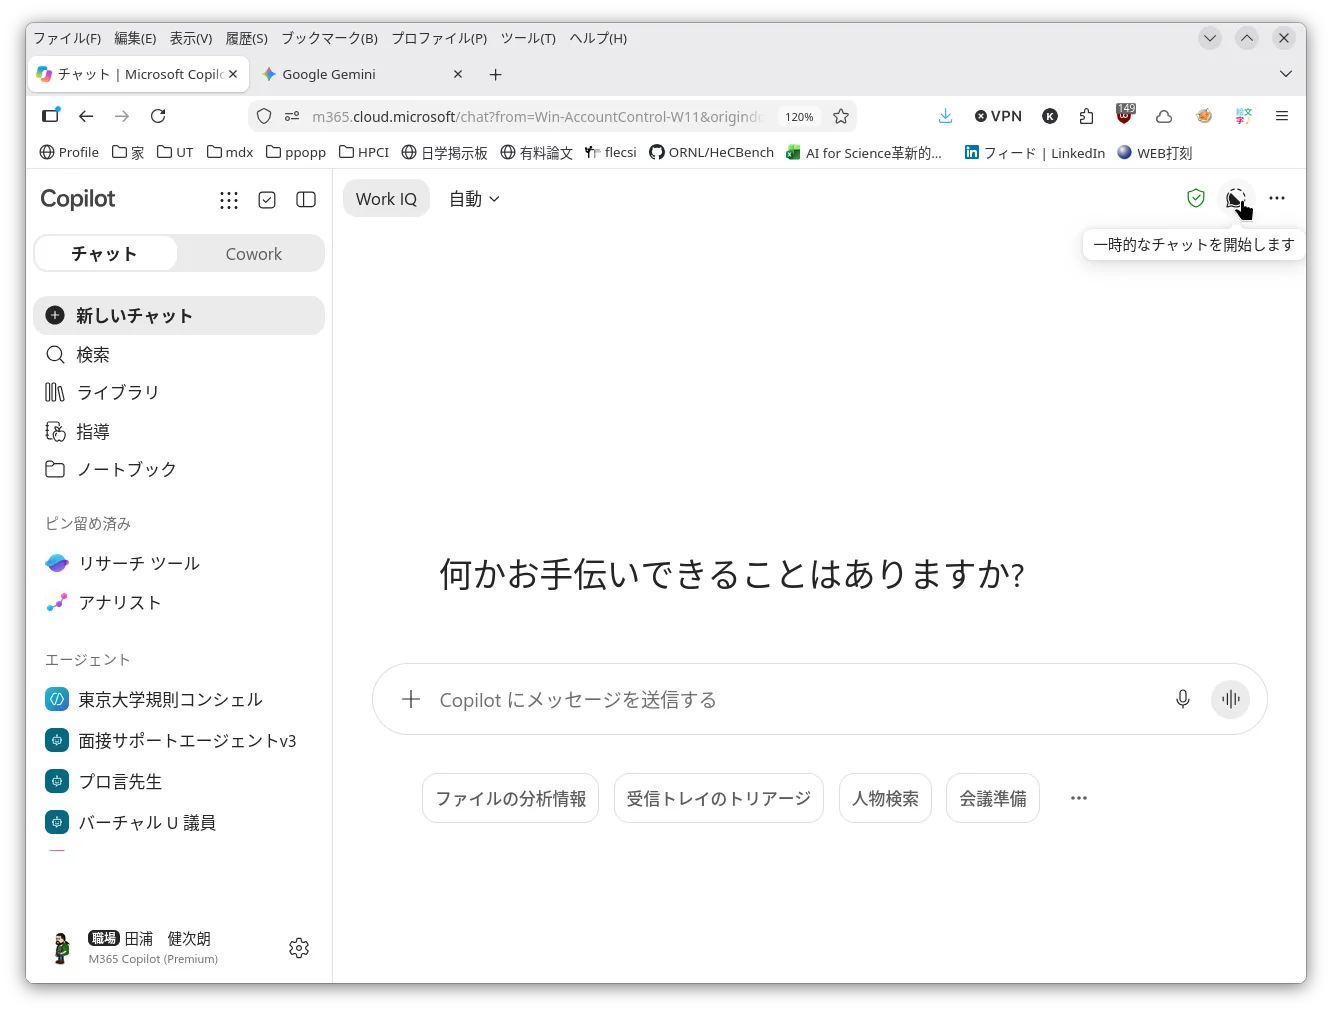Open browser extensions puzzle icon
The width and height of the screenshot is (1332, 1012).
(1087, 116)
